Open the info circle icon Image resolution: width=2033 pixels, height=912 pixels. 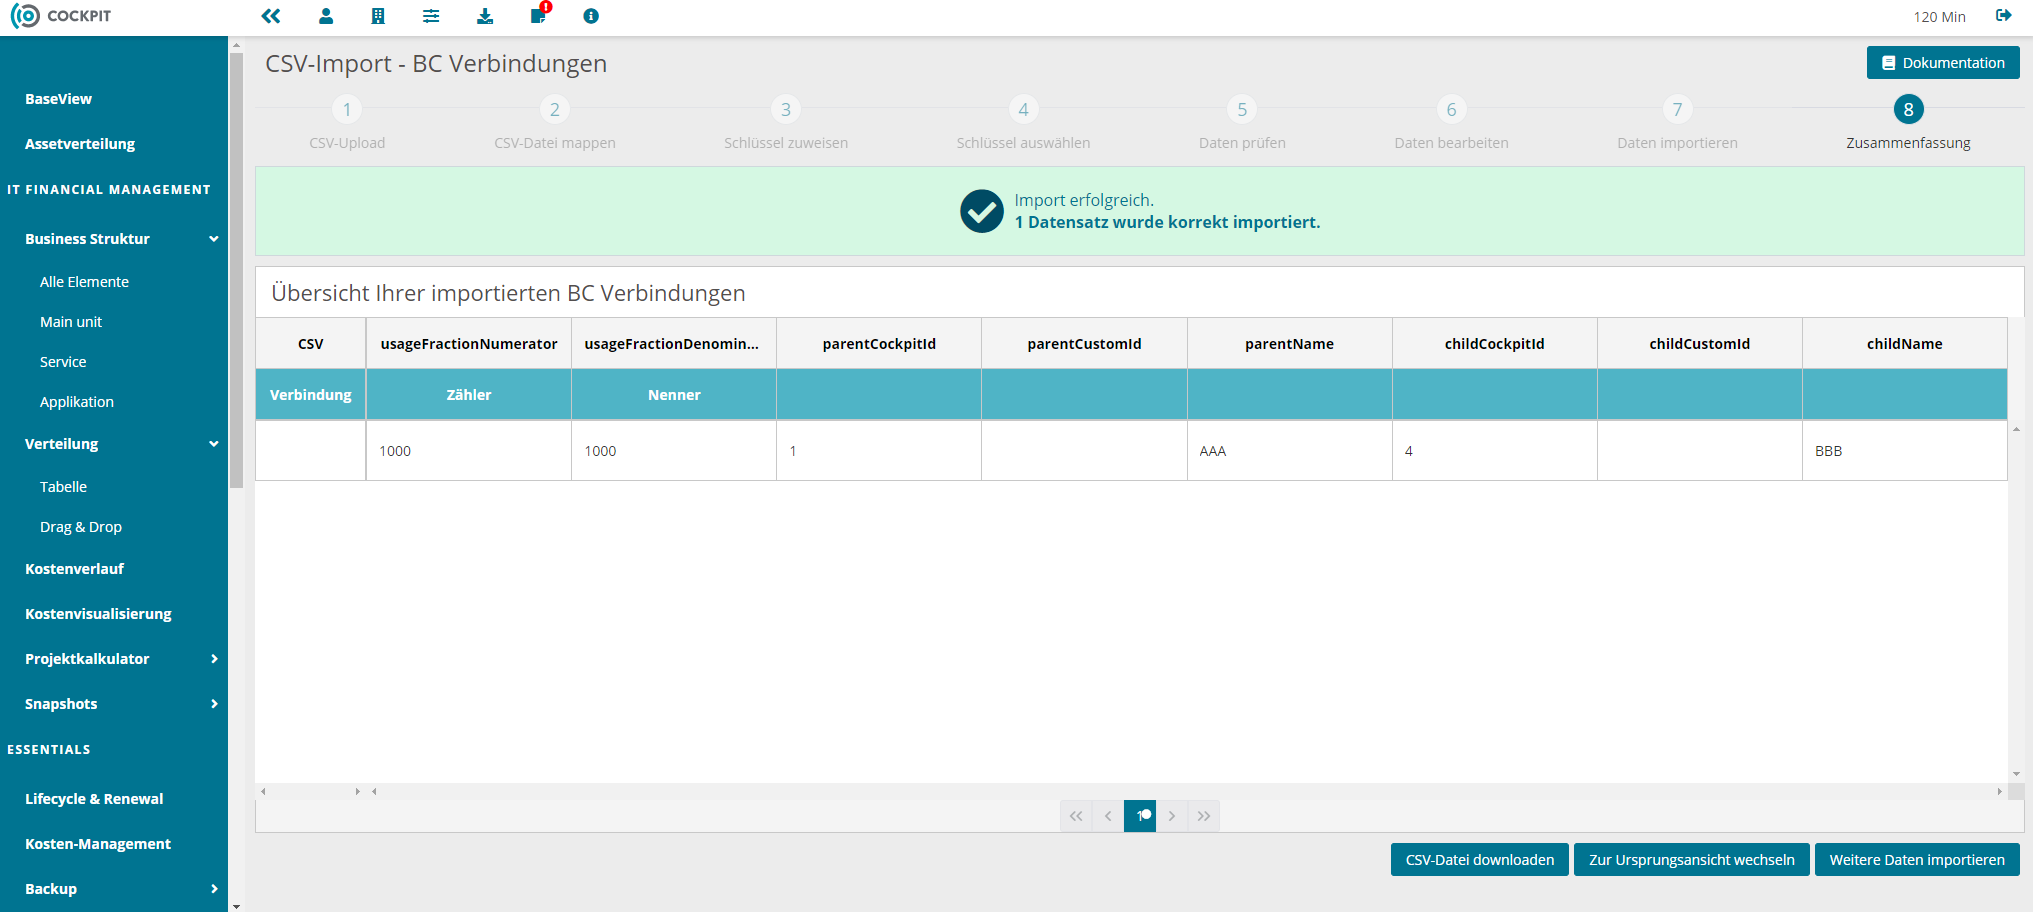[591, 16]
